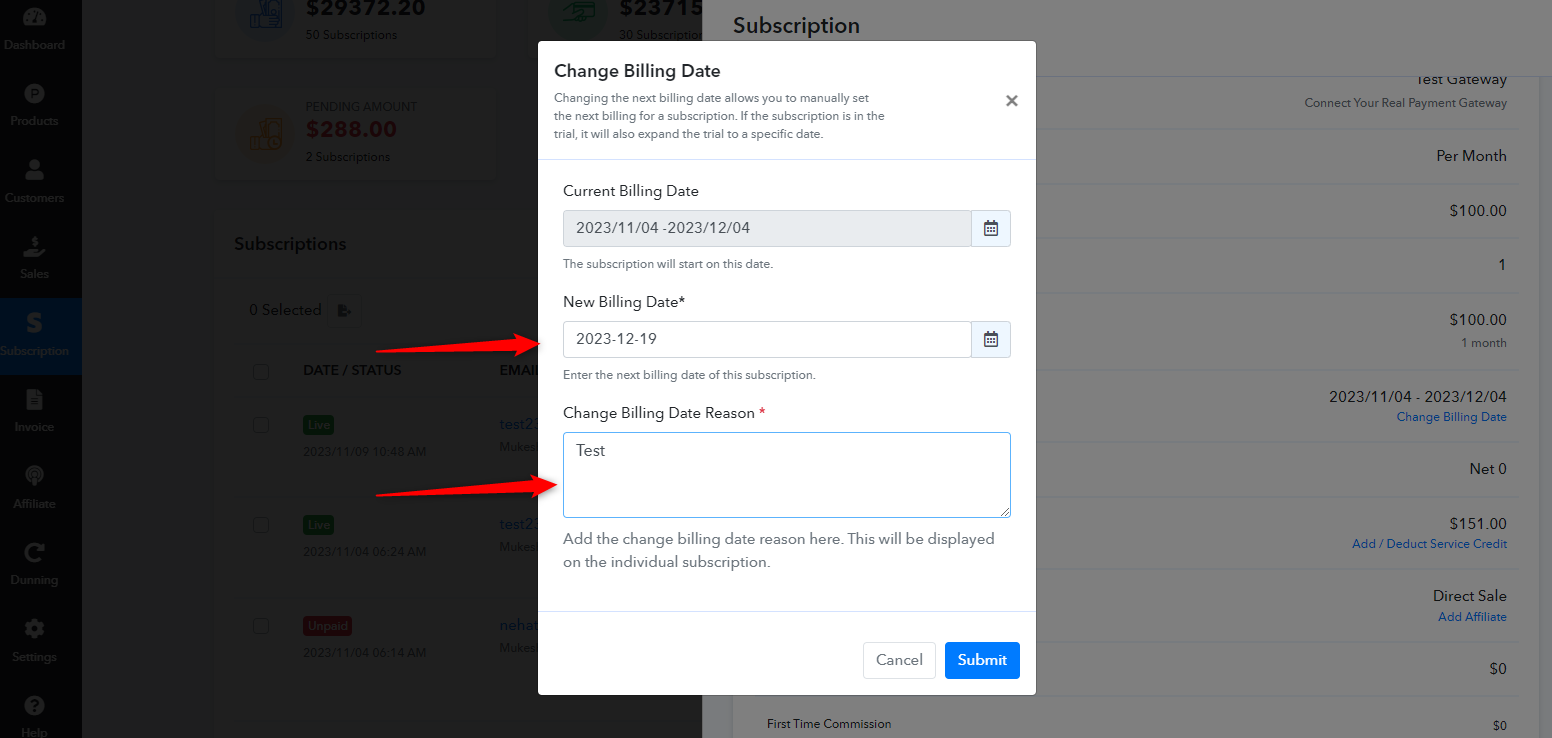Image resolution: width=1552 pixels, height=738 pixels.
Task: Open Products from the sidebar
Action: click(34, 106)
